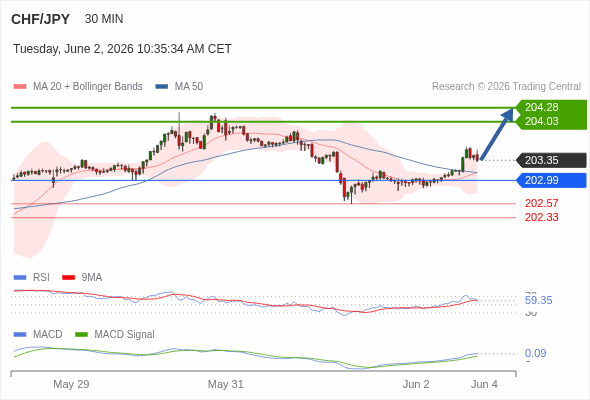Select the date and time stamp text
590x400 pixels.
pos(122,49)
